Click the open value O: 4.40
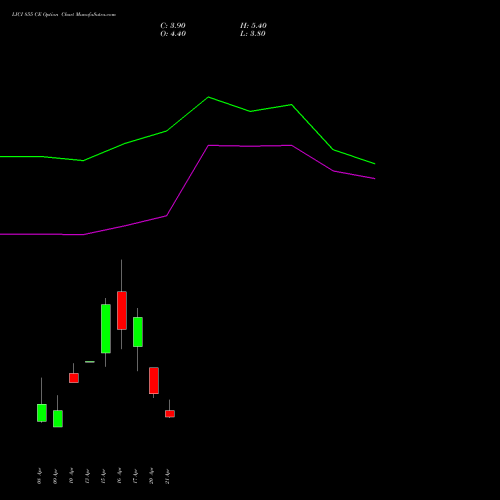The height and width of the screenshot is (500, 500). coord(173,34)
